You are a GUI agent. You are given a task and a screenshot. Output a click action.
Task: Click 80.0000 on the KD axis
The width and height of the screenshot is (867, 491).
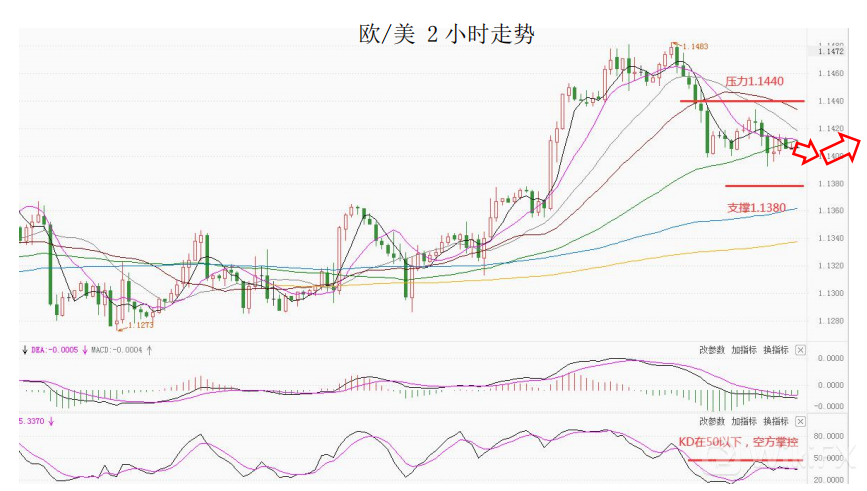(829, 436)
